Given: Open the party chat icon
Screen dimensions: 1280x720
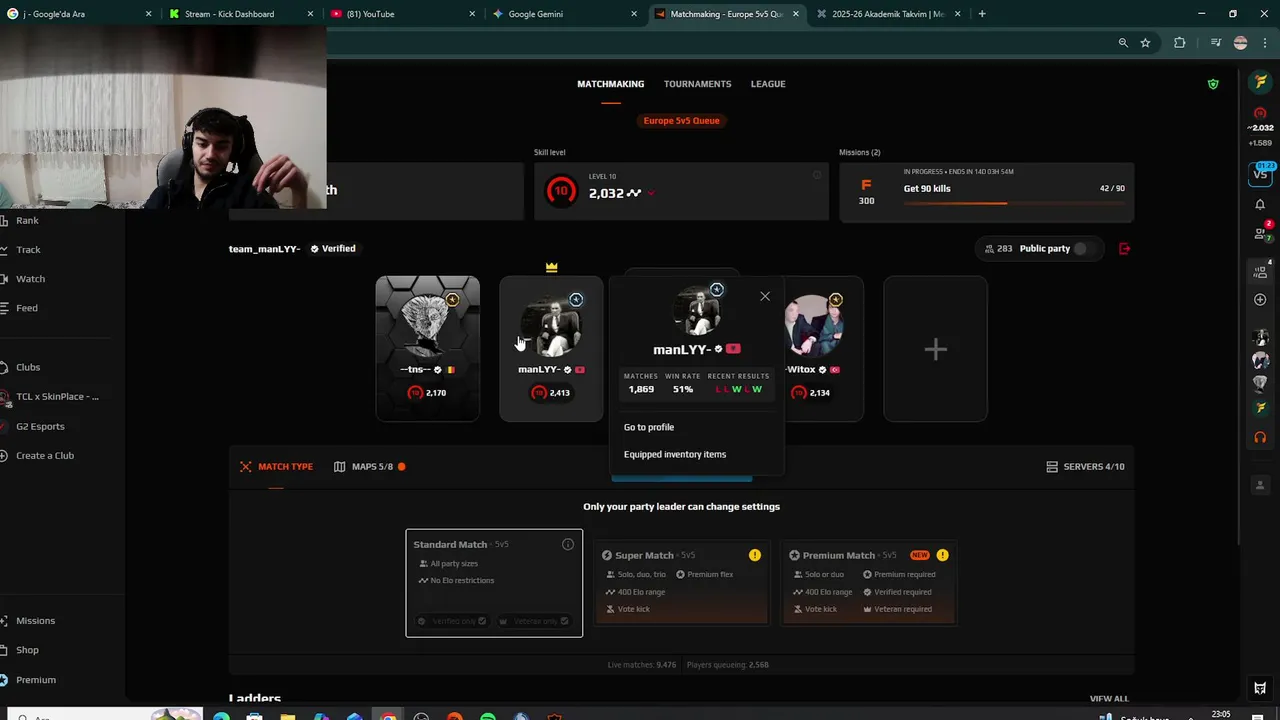Looking at the screenshot, I should 1260,271.
